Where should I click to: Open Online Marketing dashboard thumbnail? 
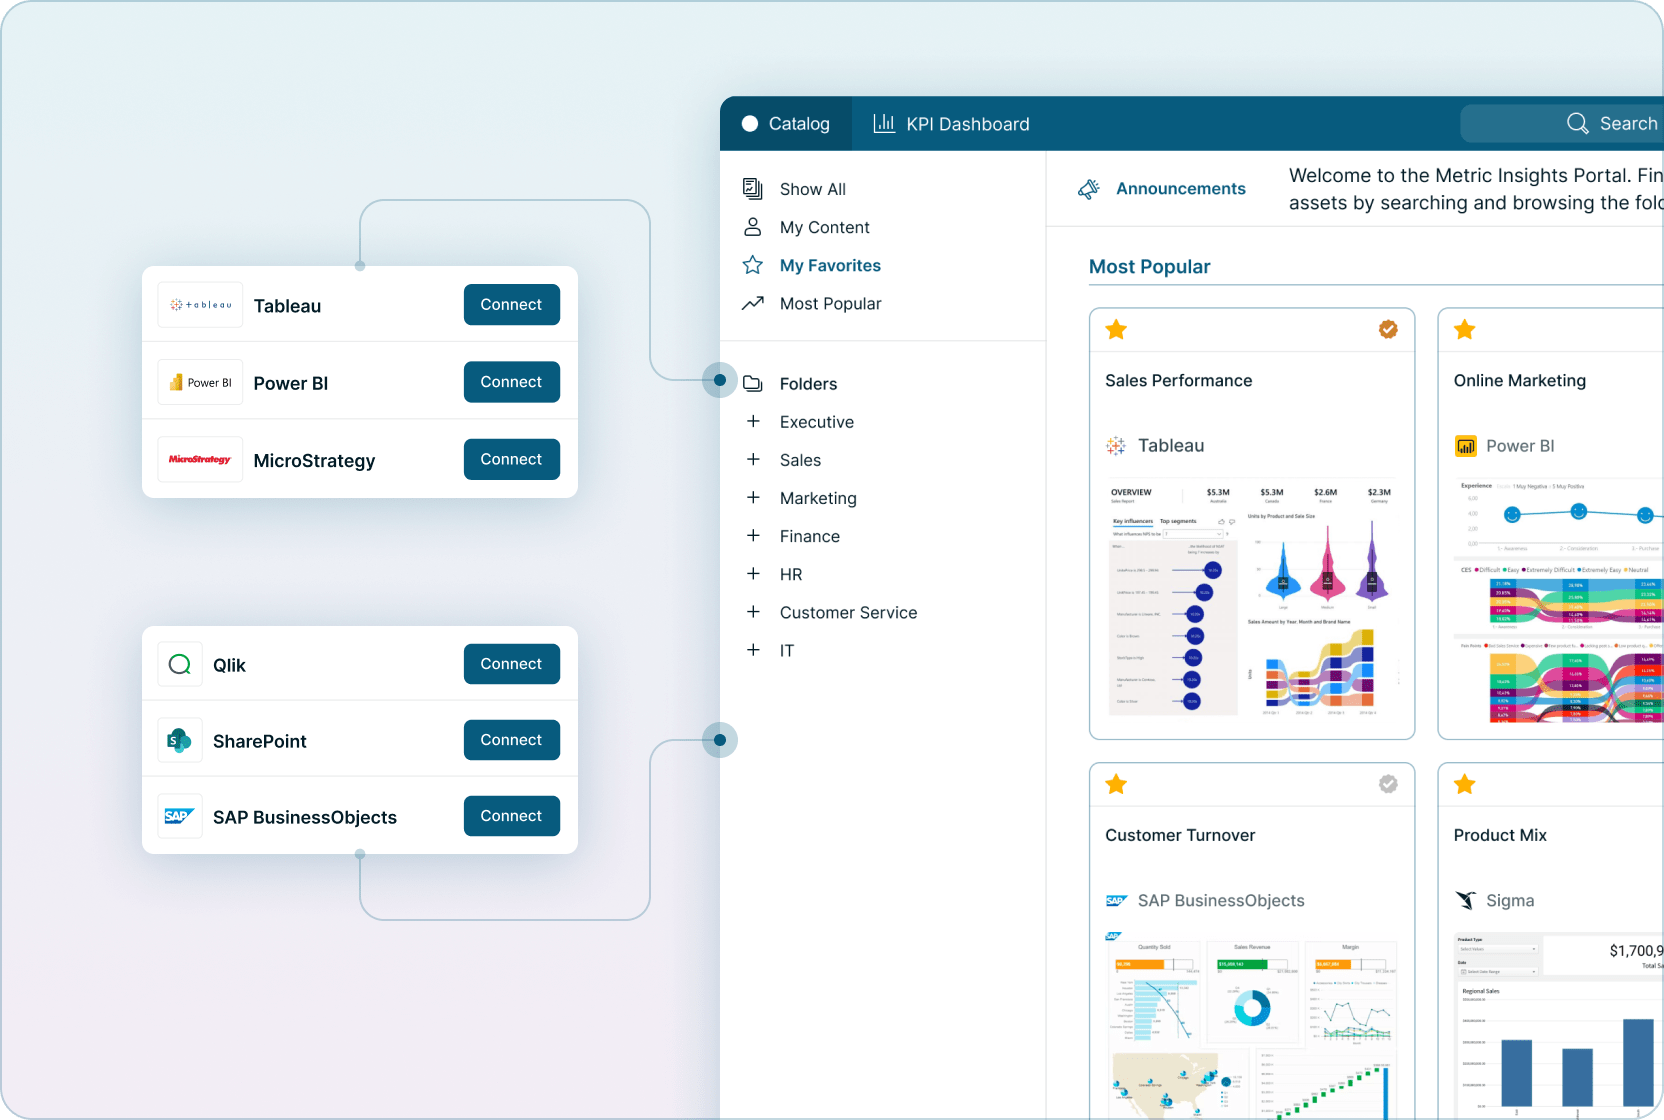click(1559, 600)
